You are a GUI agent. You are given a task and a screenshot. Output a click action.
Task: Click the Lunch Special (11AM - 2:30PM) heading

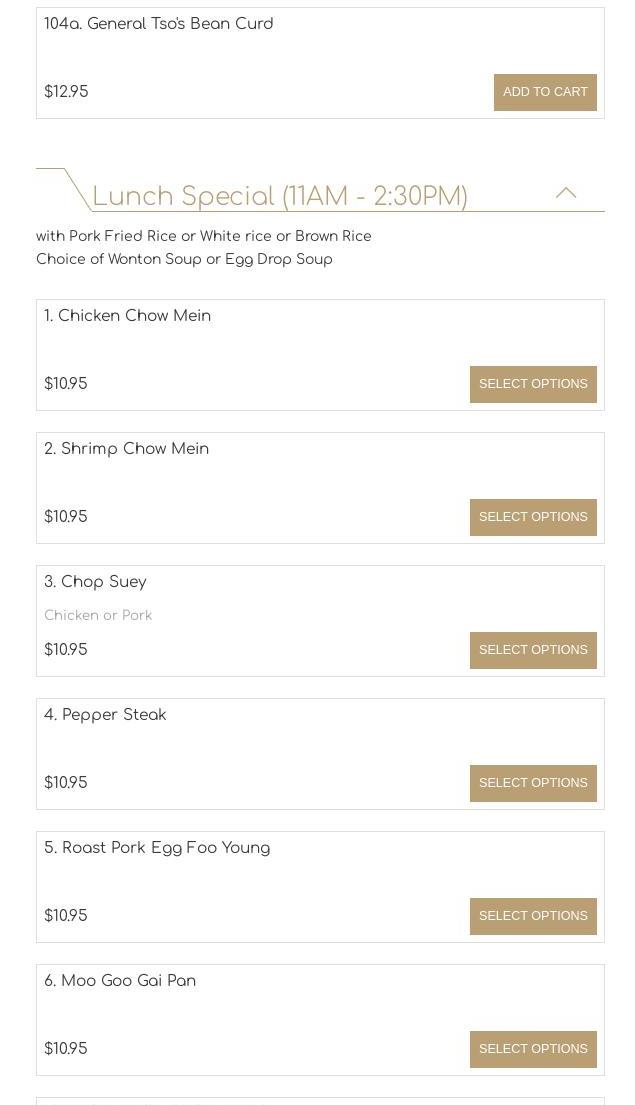[x=280, y=196]
